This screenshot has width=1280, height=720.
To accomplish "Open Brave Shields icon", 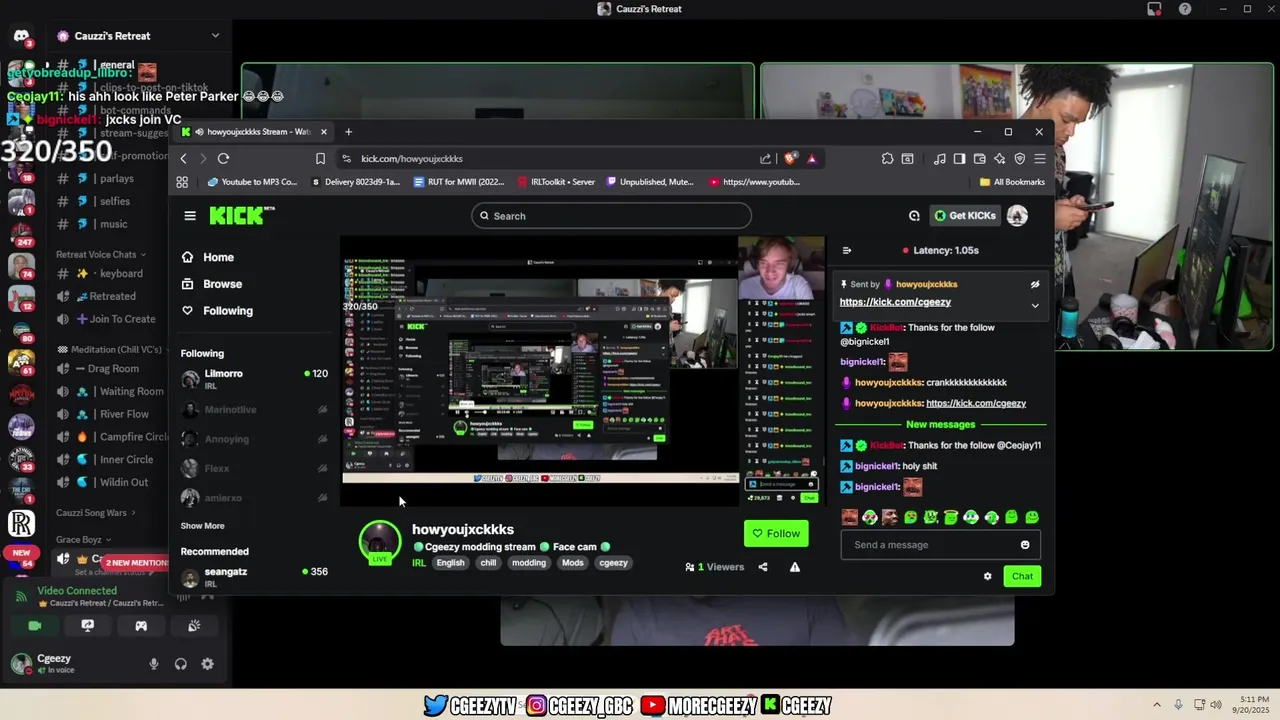I will point(790,159).
